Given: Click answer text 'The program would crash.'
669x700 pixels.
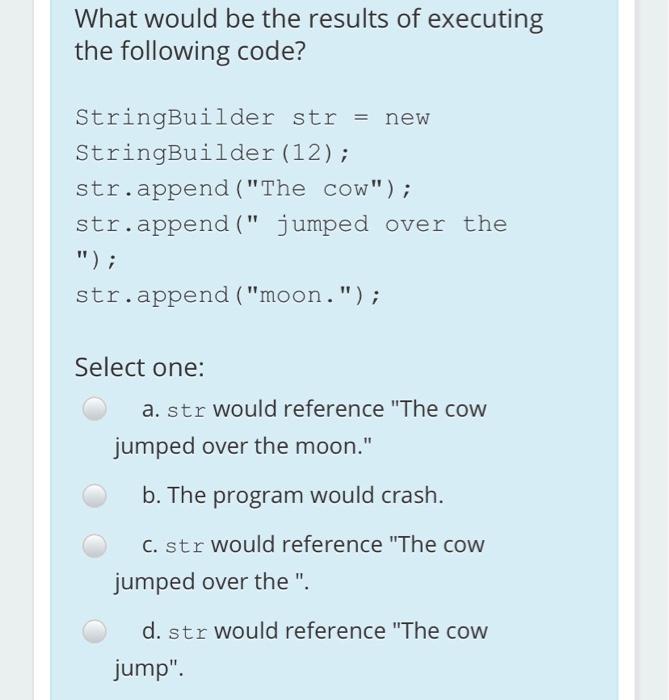Looking at the screenshot, I should click(x=306, y=495).
